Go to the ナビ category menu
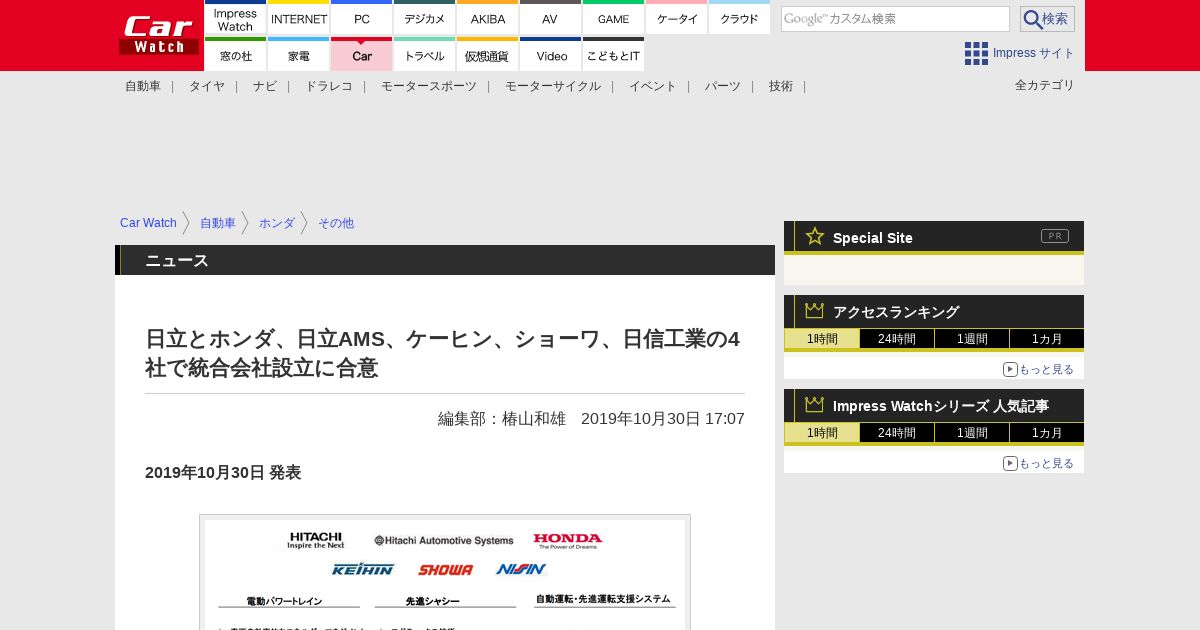This screenshot has width=1200, height=630. coord(265,86)
